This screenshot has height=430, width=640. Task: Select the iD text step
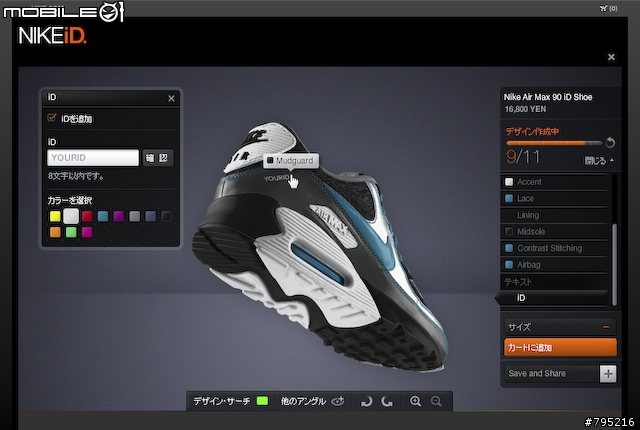[x=555, y=298]
